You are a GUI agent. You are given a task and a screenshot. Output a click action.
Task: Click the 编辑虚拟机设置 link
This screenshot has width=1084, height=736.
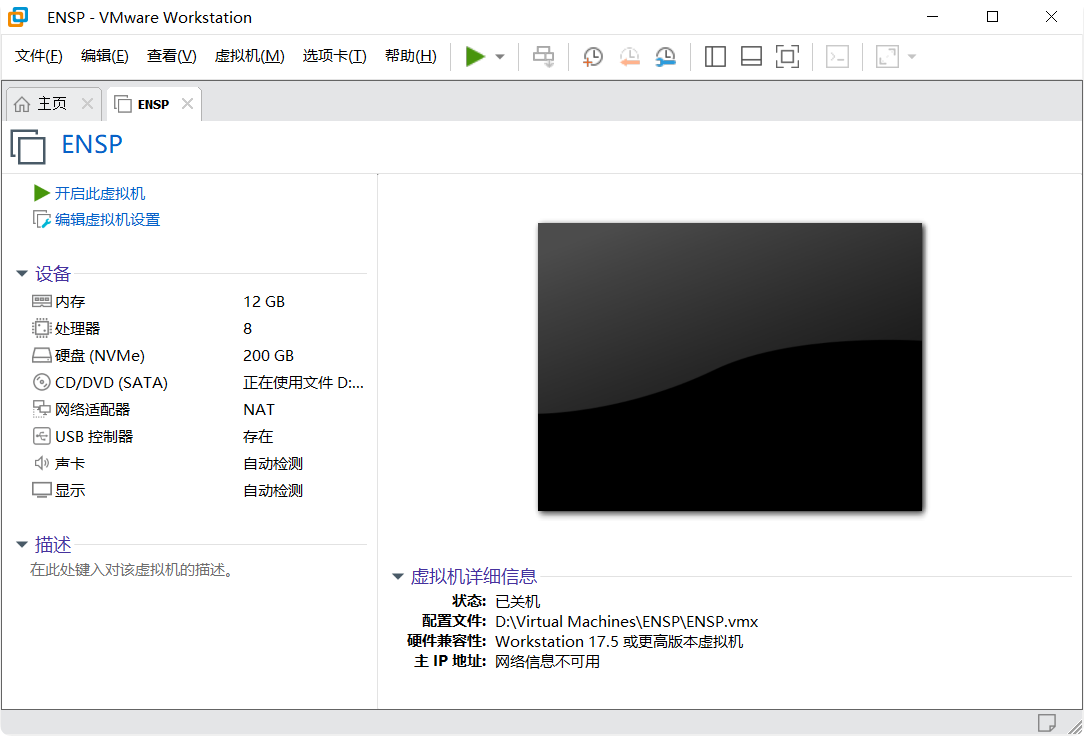tap(107, 220)
